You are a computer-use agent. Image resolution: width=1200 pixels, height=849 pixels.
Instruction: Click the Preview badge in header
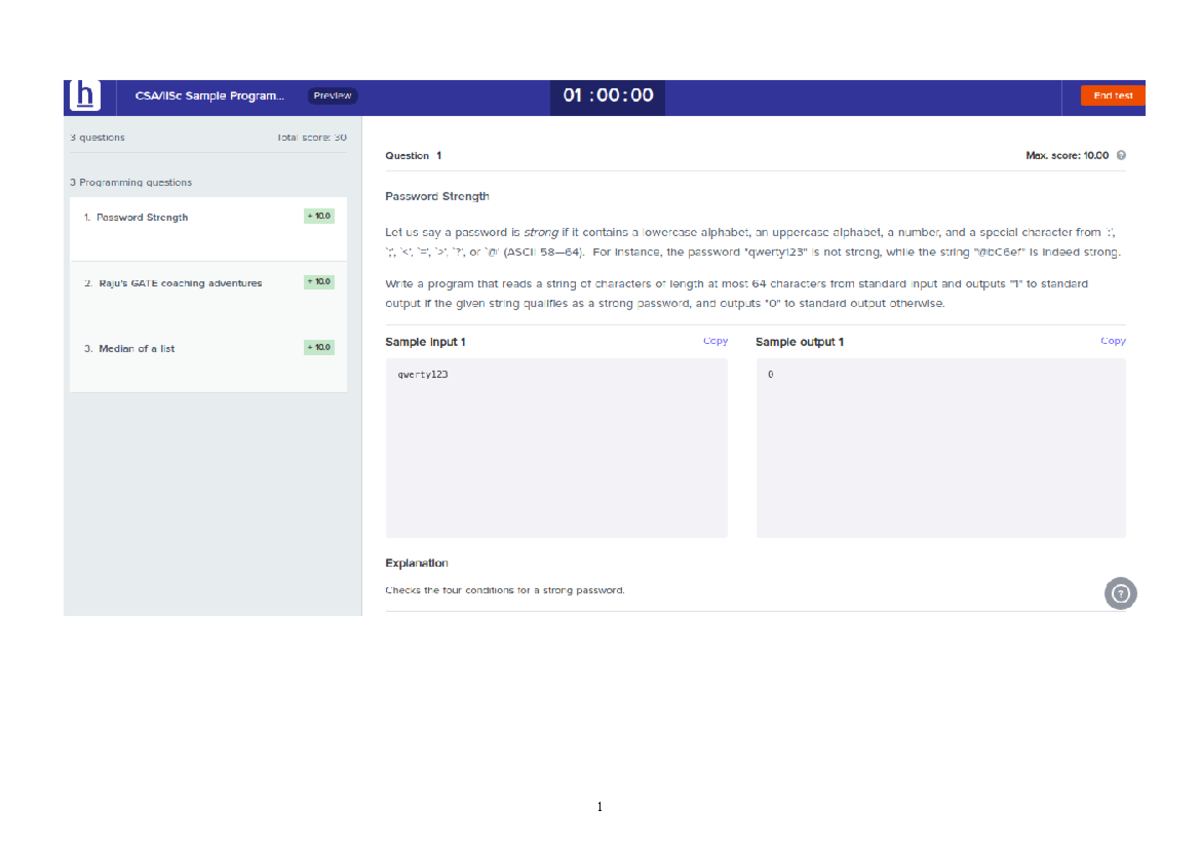pos(332,96)
